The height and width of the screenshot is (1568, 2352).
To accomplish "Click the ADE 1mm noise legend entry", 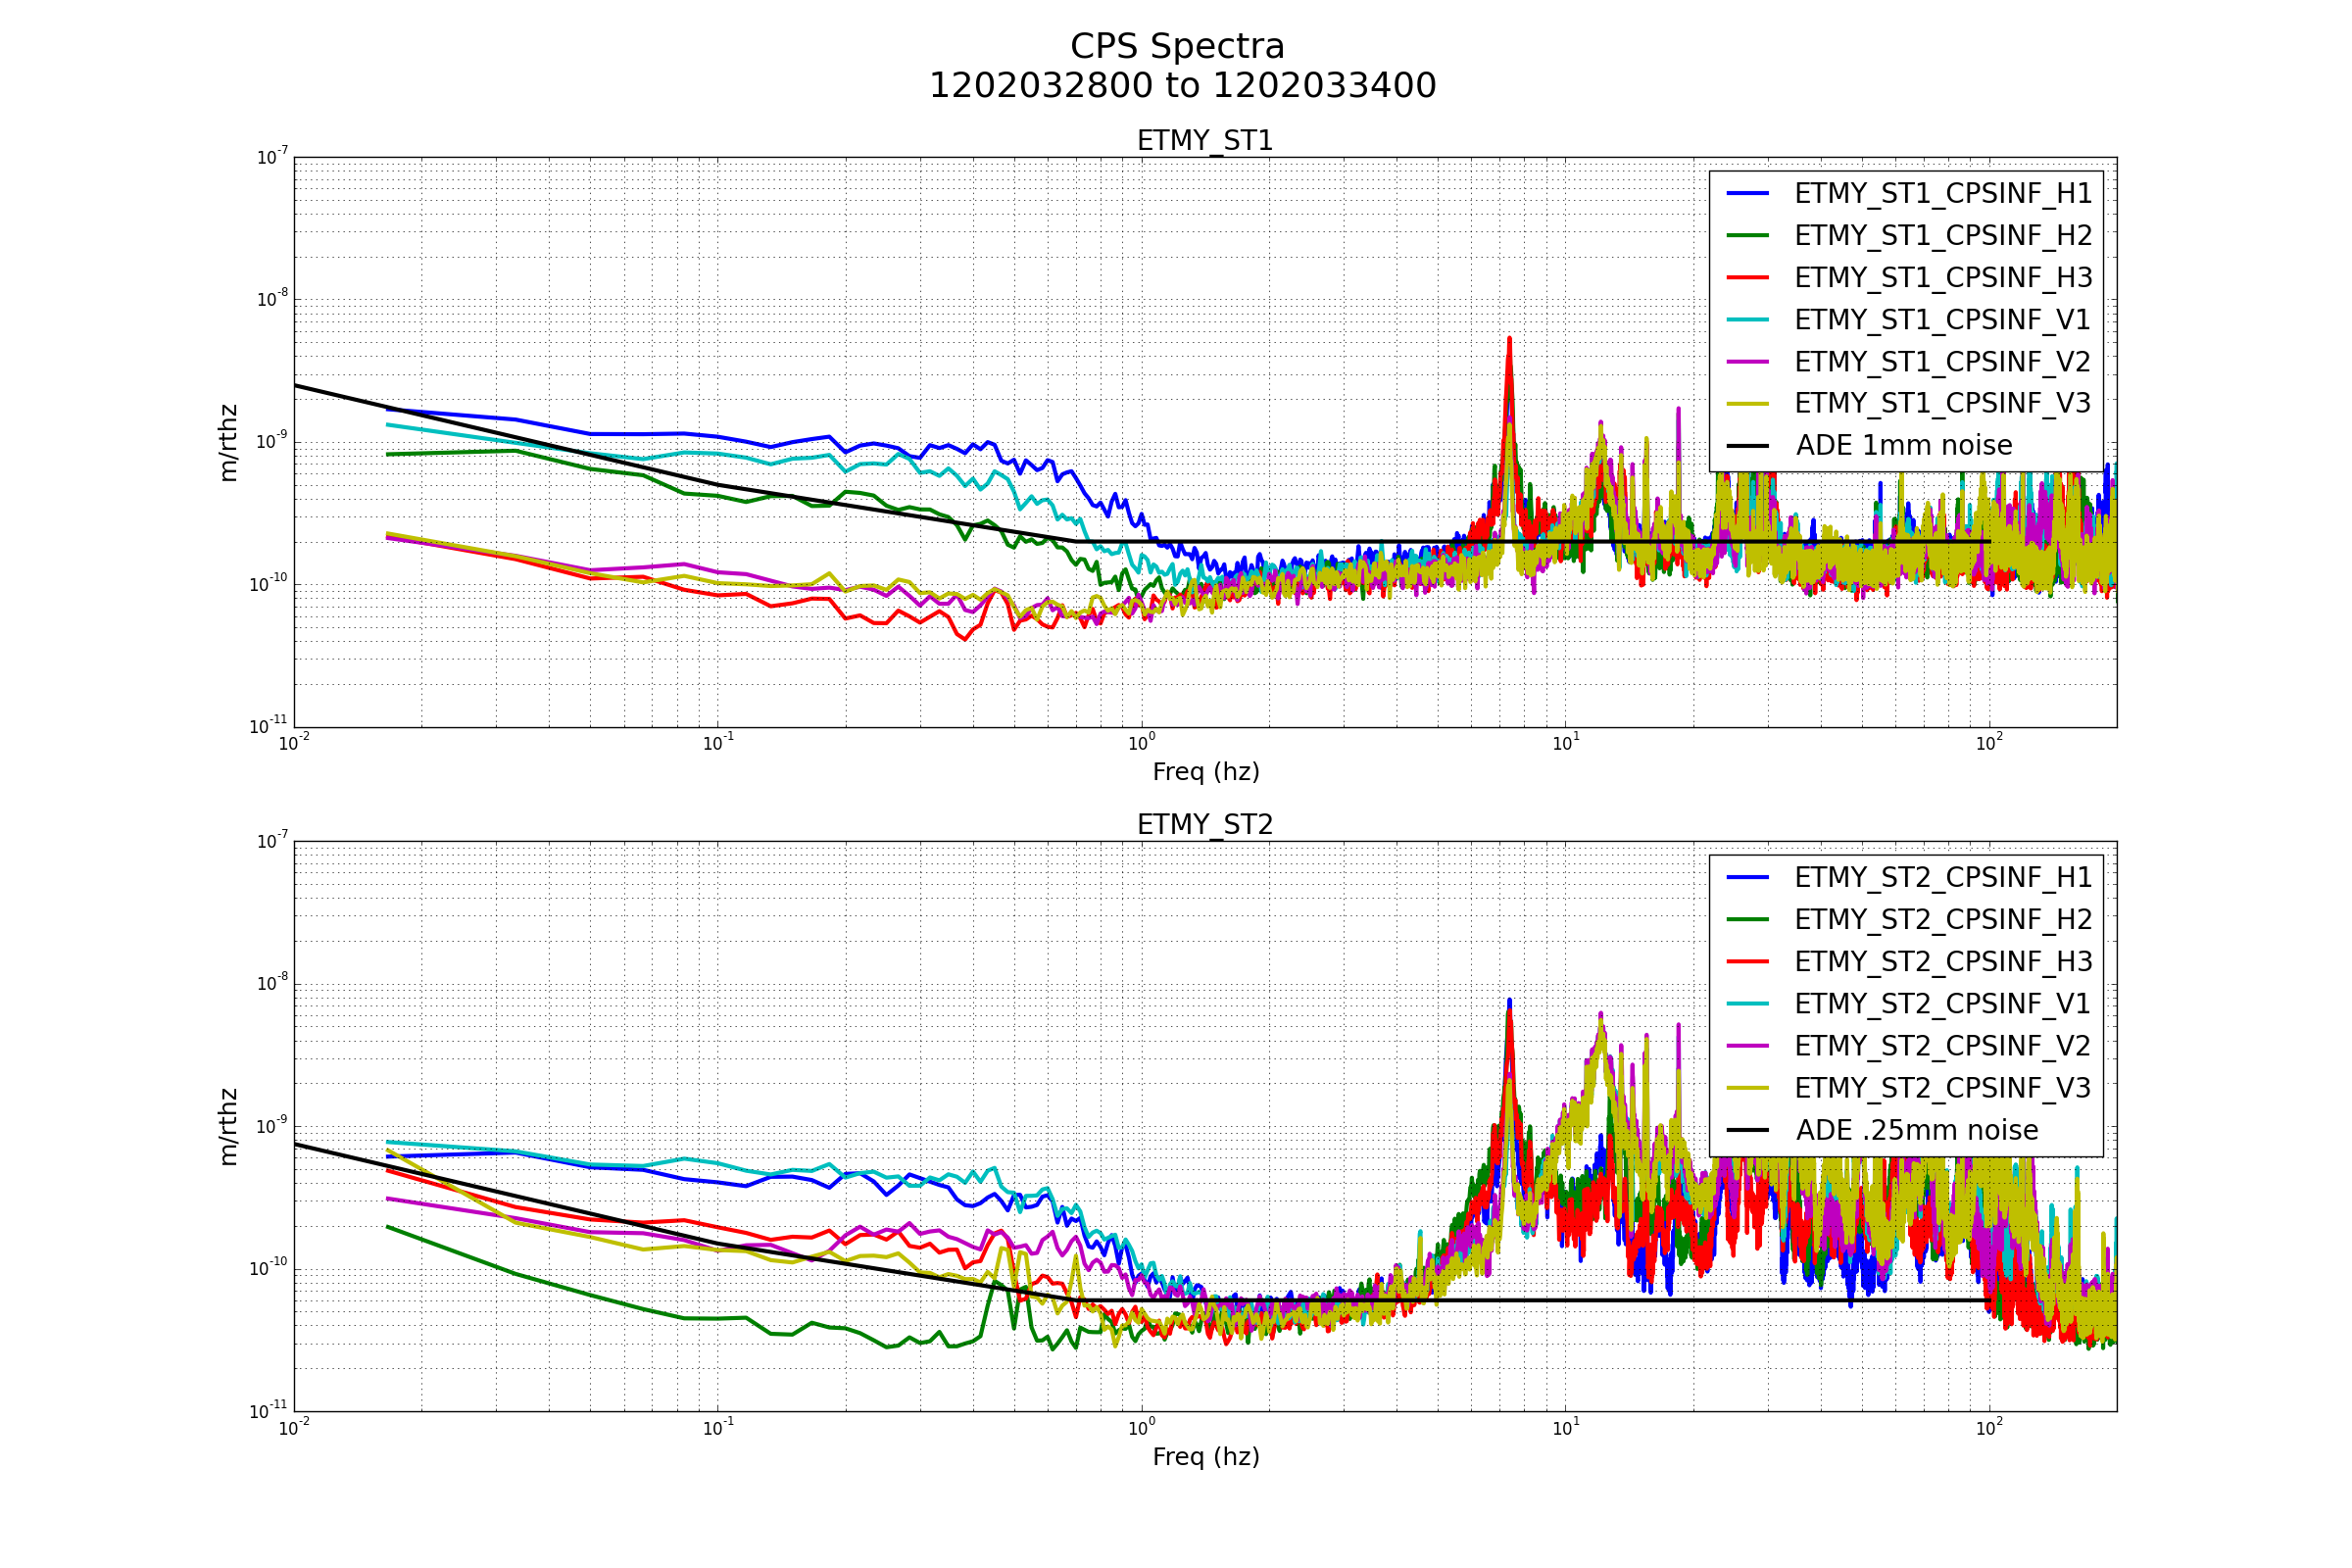I will tap(1903, 446).
